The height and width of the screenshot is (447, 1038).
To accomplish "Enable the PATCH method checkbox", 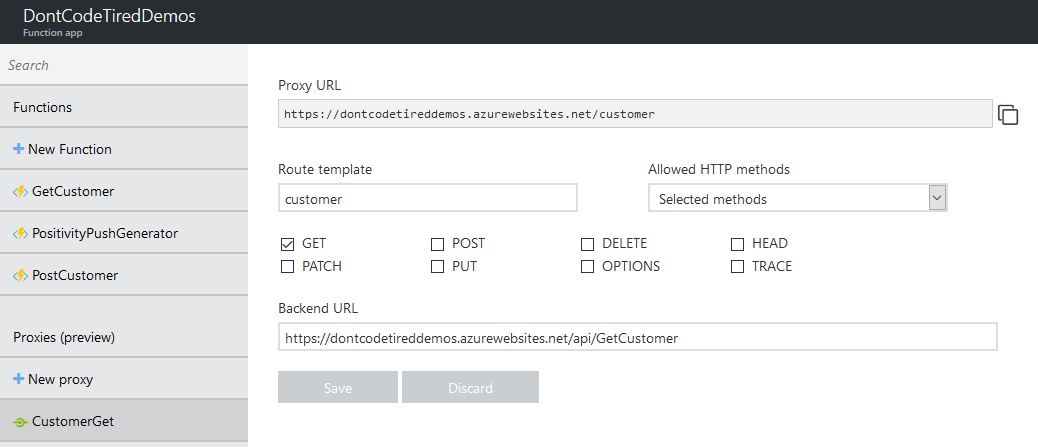I will click(x=287, y=267).
